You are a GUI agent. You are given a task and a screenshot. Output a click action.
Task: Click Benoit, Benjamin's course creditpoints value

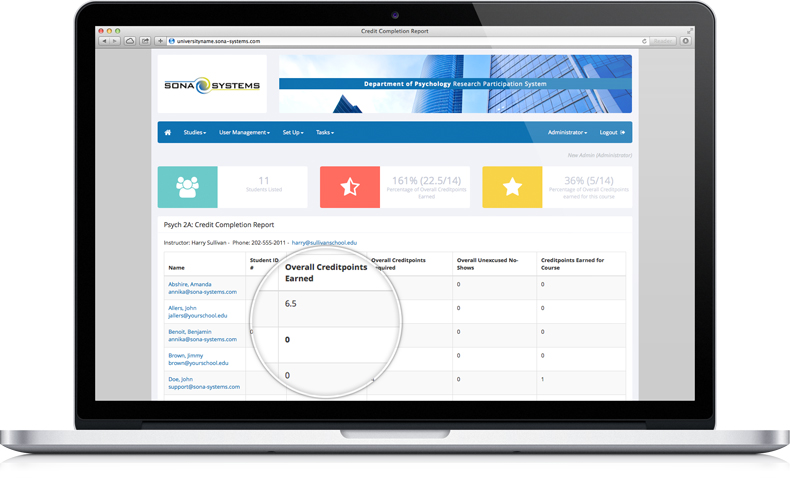coord(543,332)
